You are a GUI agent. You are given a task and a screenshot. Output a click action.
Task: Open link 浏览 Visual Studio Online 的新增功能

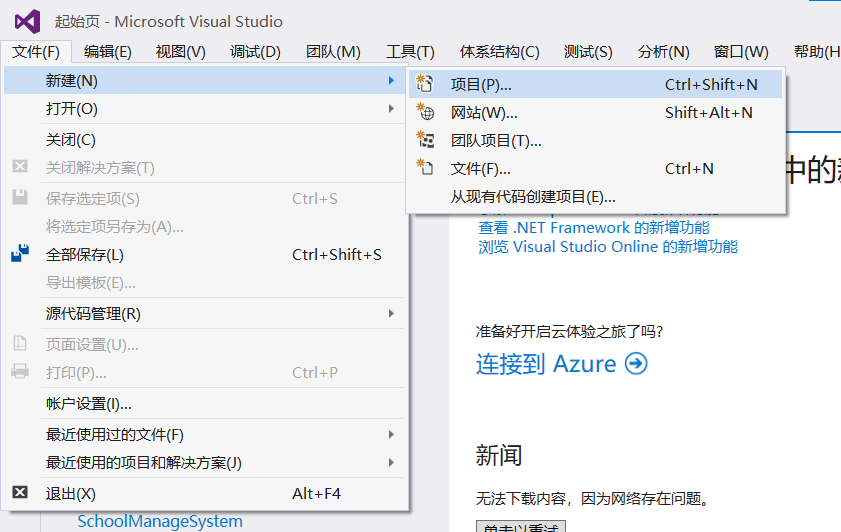pos(608,247)
